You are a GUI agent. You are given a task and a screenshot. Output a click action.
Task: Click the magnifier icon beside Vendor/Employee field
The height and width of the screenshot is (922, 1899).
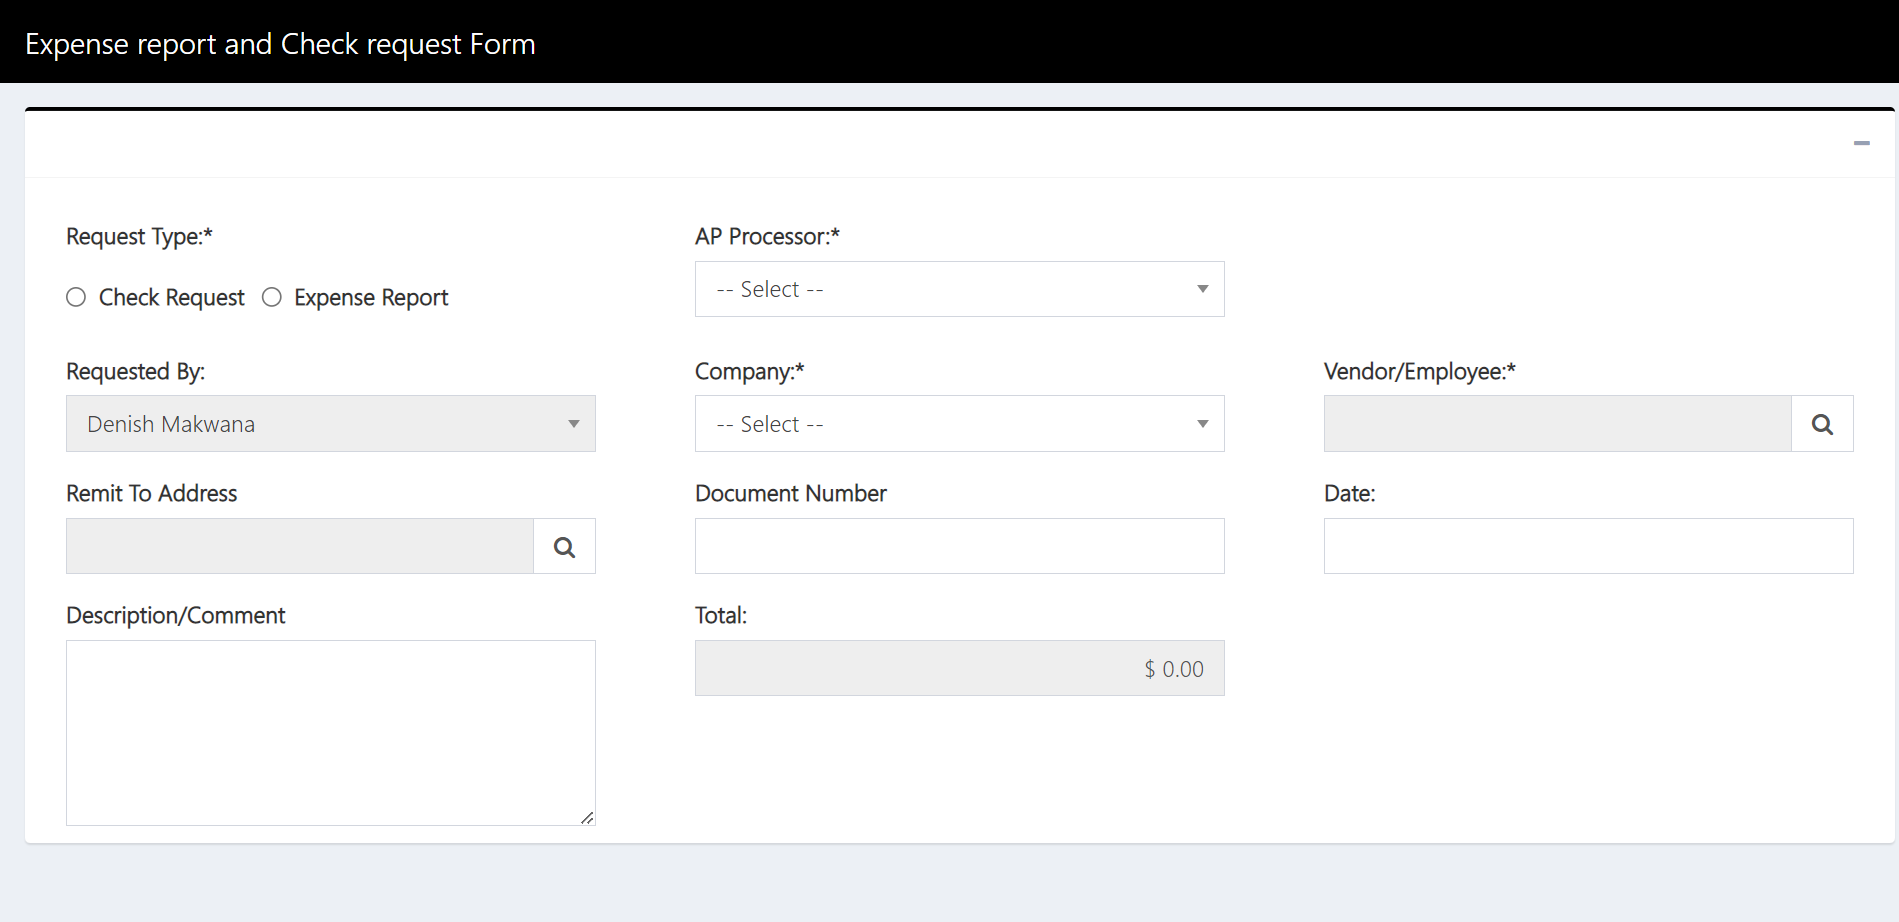point(1822,423)
